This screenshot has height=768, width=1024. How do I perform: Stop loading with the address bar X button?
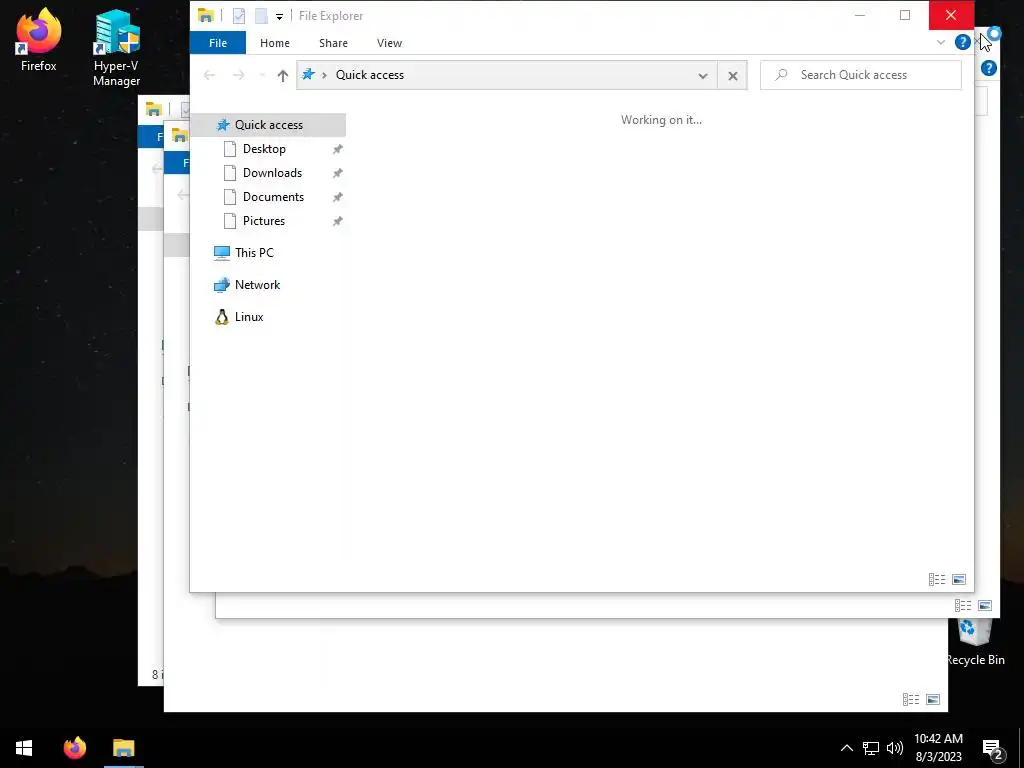(x=733, y=76)
